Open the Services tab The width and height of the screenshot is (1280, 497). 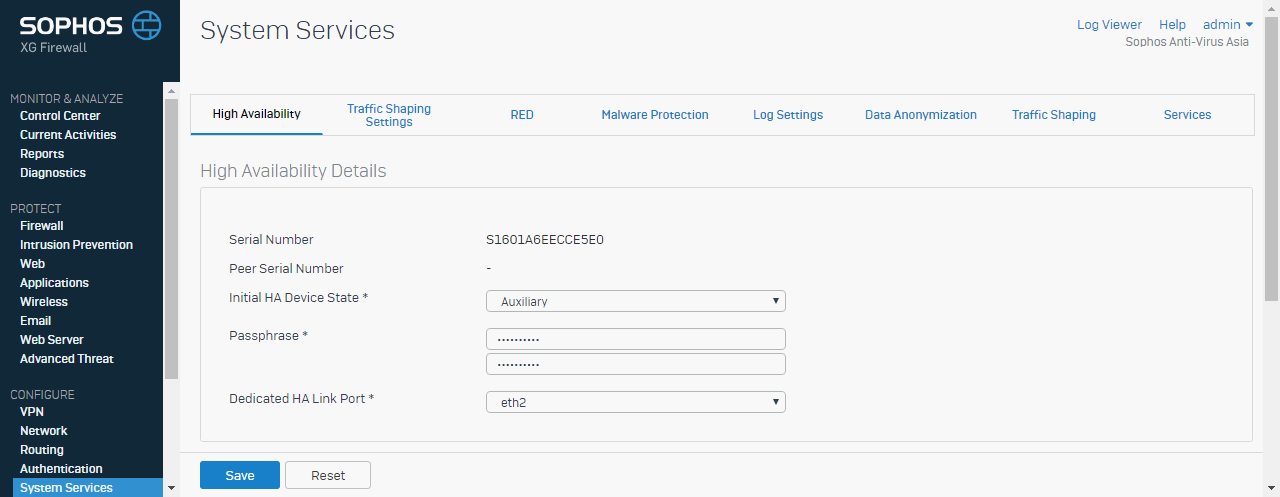click(1187, 115)
